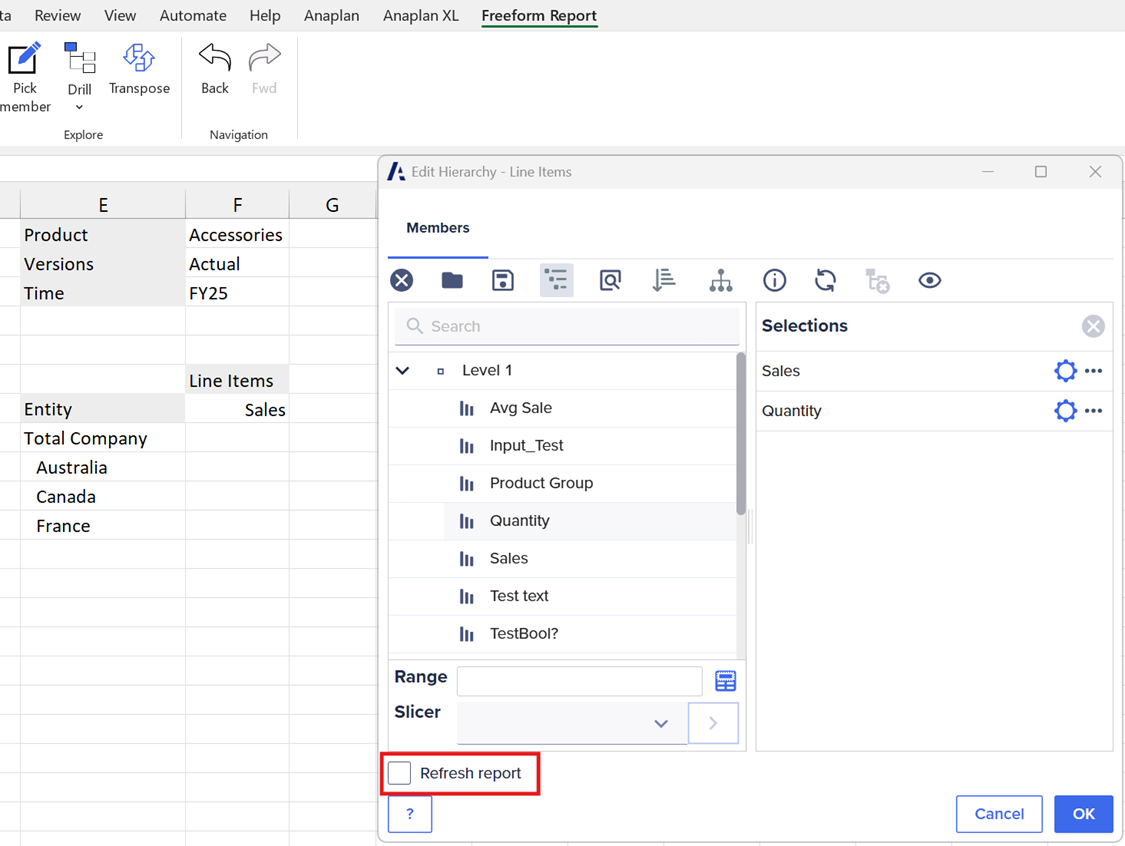The width and height of the screenshot is (1125, 846).
Task: Click the Search members input field
Action: pos(580,326)
